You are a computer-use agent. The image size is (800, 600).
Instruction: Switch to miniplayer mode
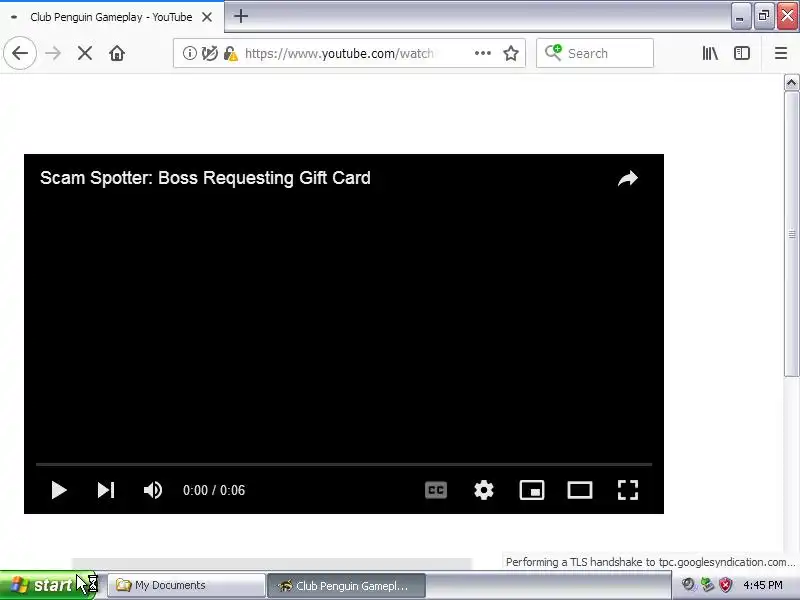(x=532, y=490)
